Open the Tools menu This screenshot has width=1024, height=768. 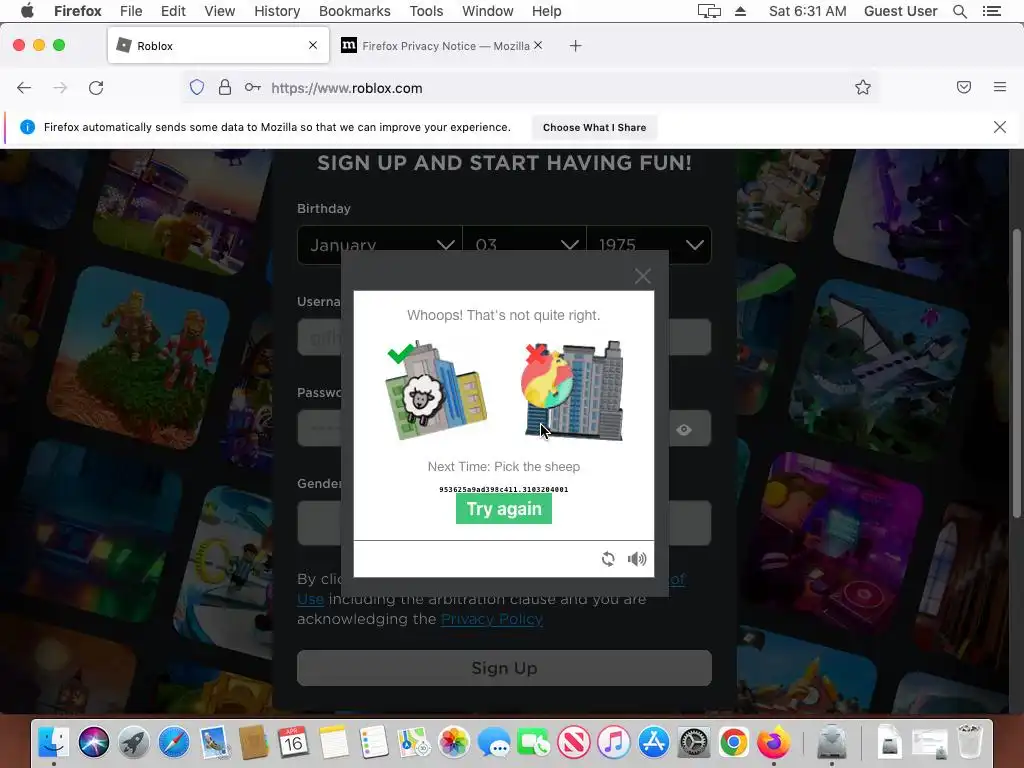point(426,11)
